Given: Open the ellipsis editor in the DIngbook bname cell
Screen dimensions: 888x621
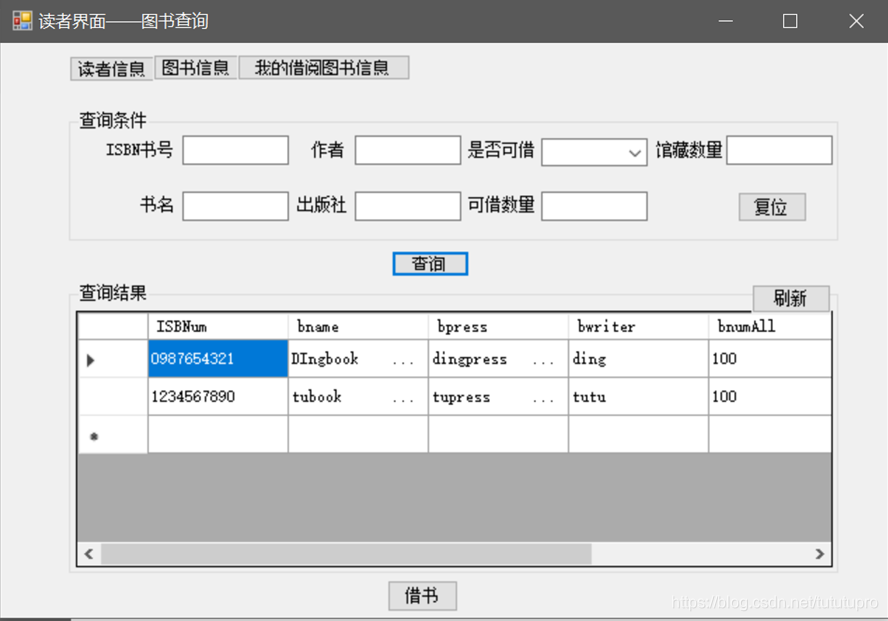Looking at the screenshot, I should point(404,360).
